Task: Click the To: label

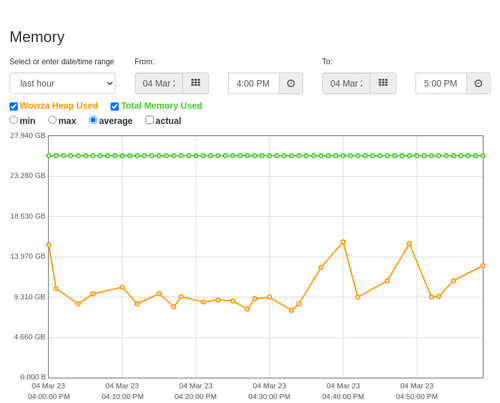Action: point(327,62)
